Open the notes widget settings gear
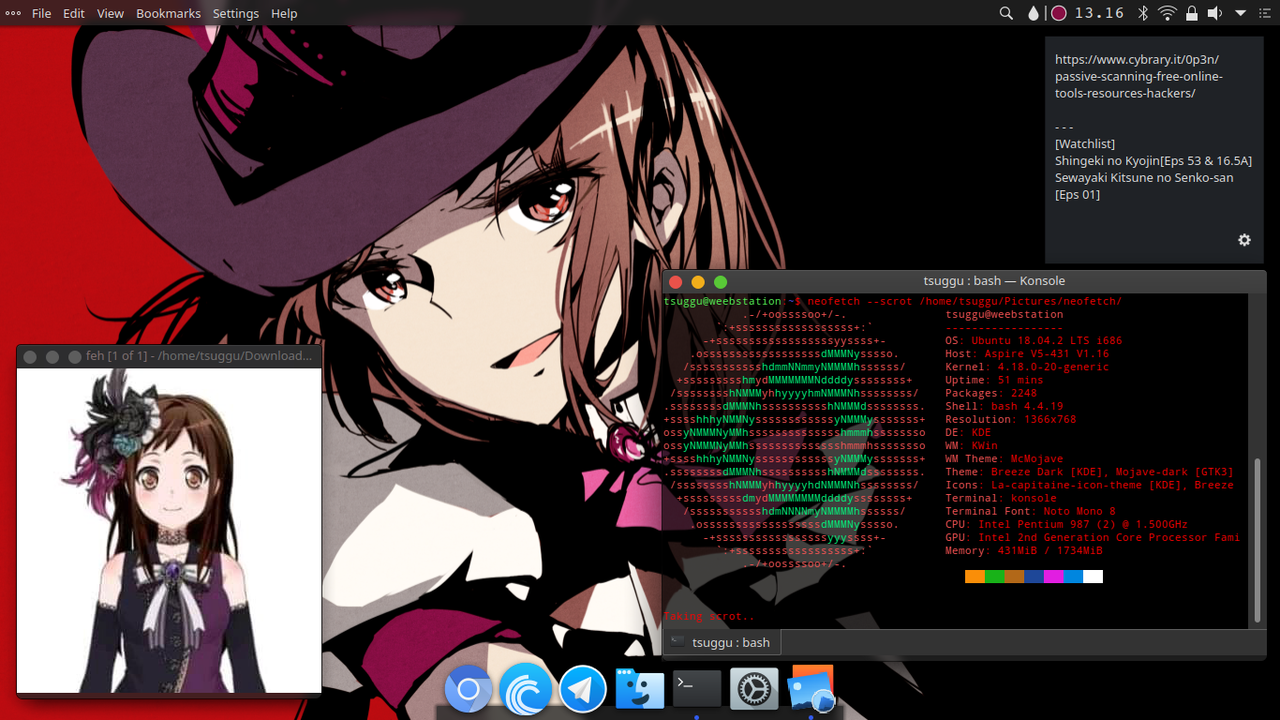Viewport: 1280px width, 720px height. (x=1244, y=240)
